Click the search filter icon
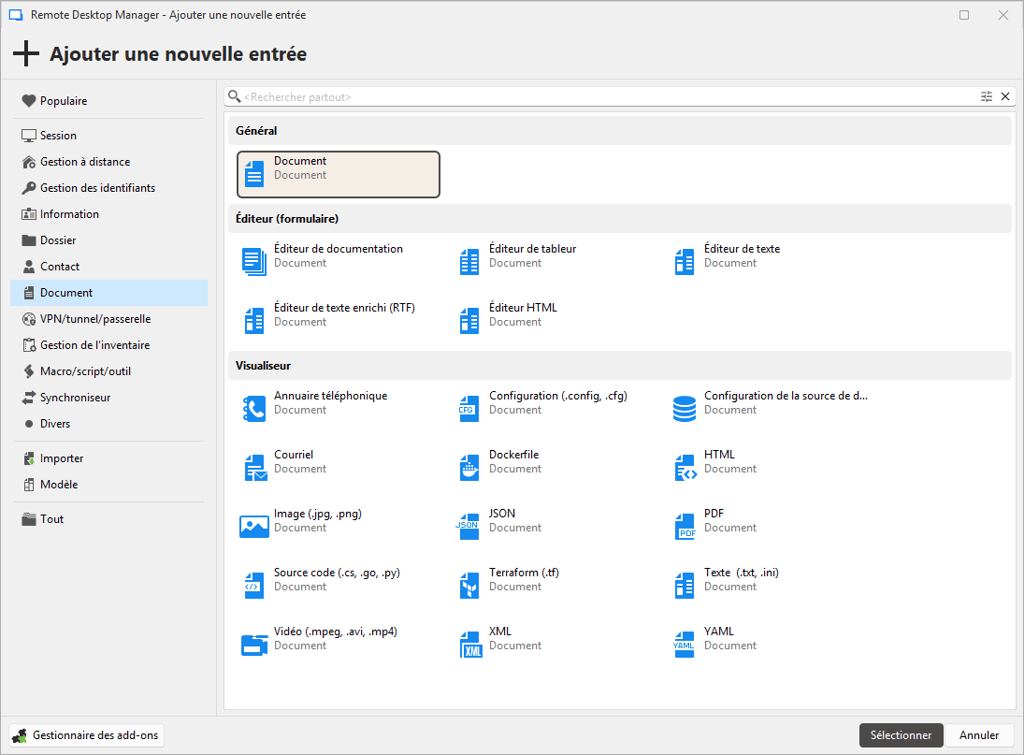Image resolution: width=1024 pixels, height=755 pixels. click(986, 96)
